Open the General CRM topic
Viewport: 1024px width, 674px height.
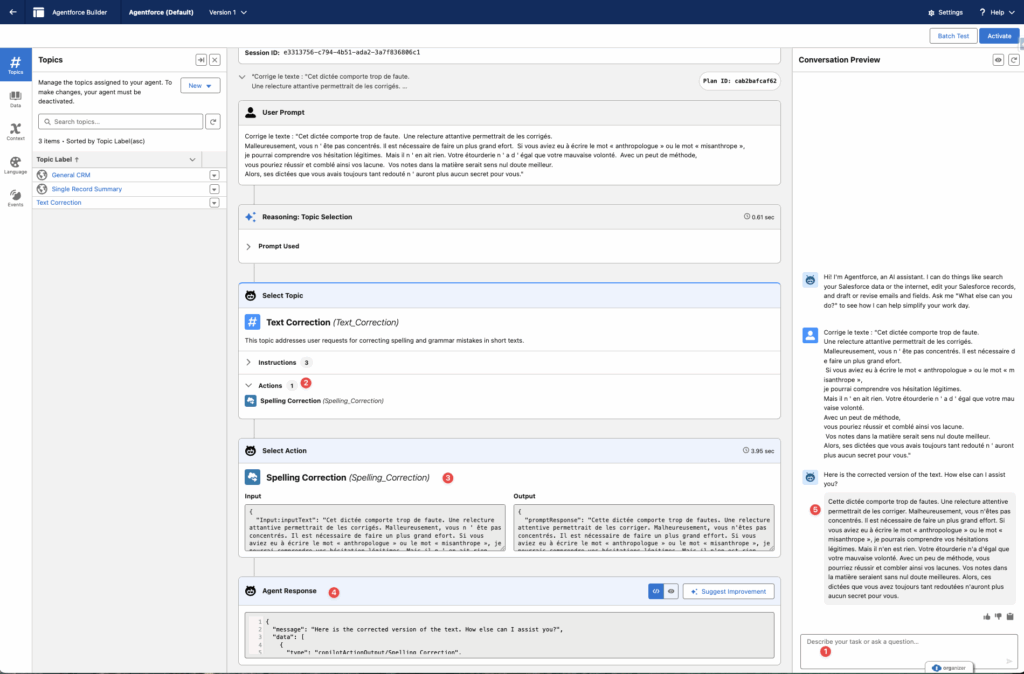pos(71,175)
